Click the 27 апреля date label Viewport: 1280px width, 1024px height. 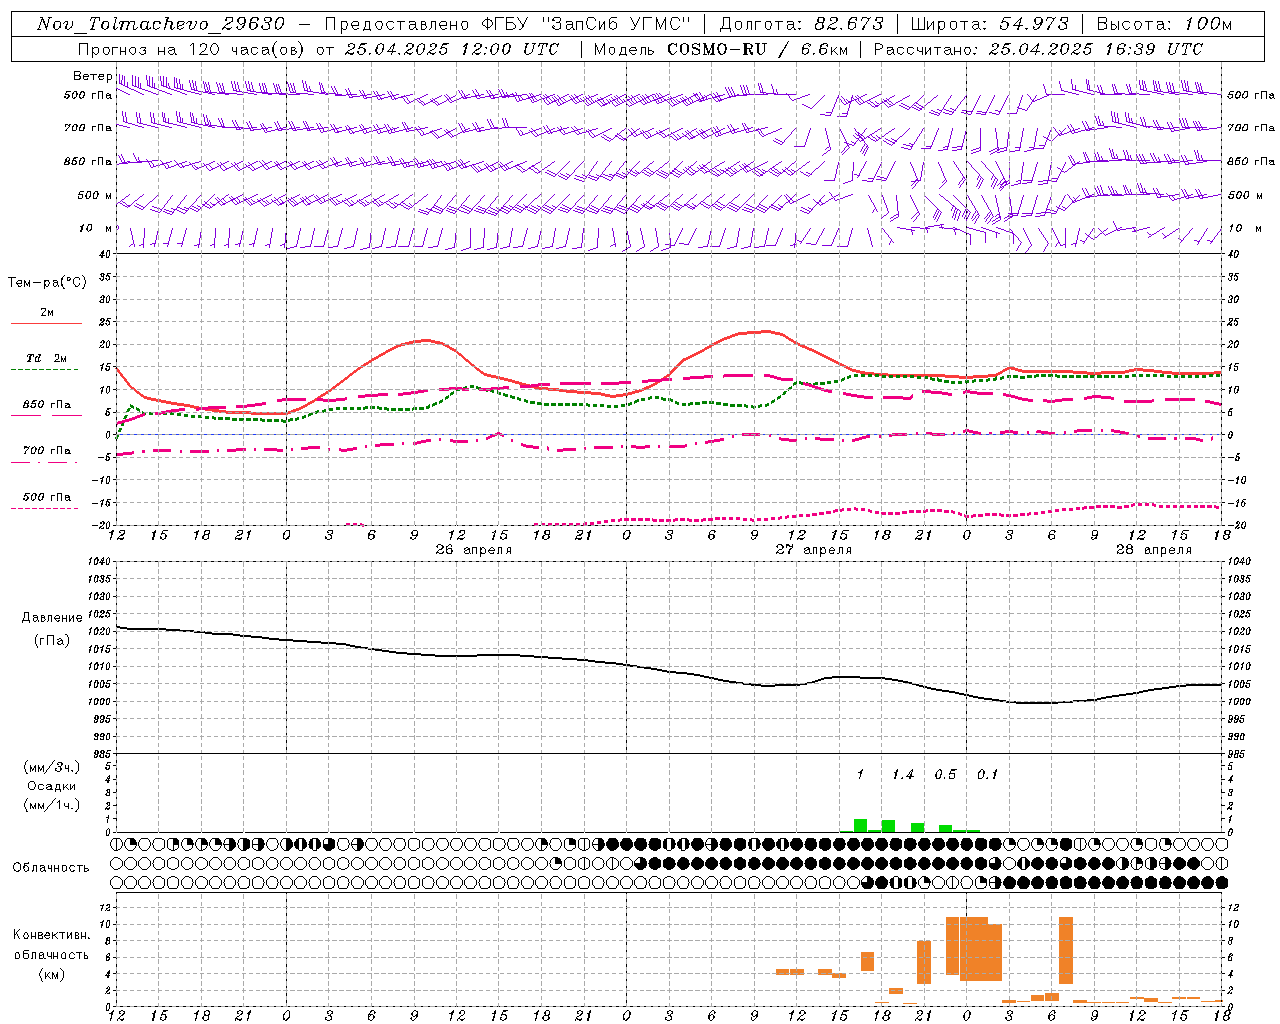814,550
